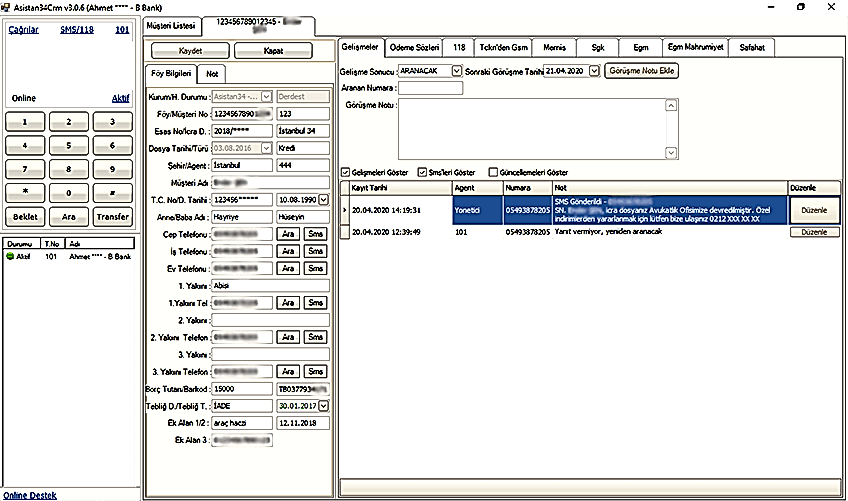
Task: Click the green Aktif status icon for agent 101
Action: (11, 256)
